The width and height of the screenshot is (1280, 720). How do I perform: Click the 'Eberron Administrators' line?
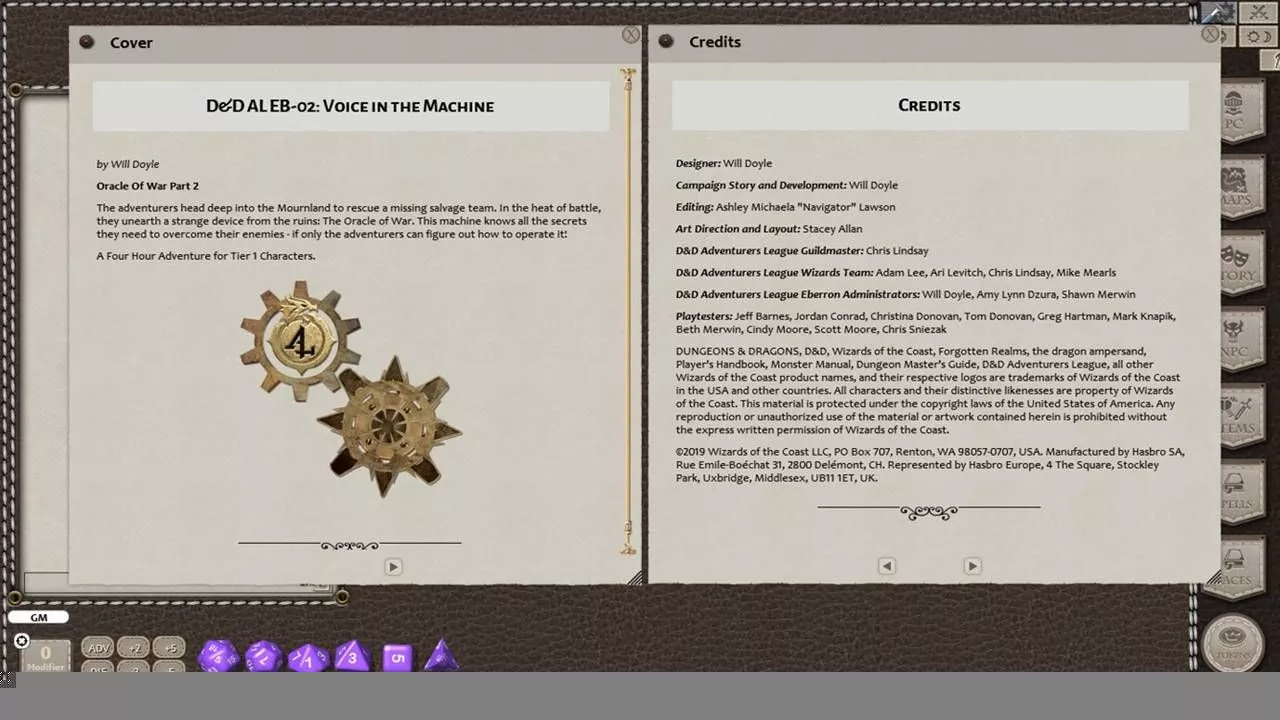906,294
